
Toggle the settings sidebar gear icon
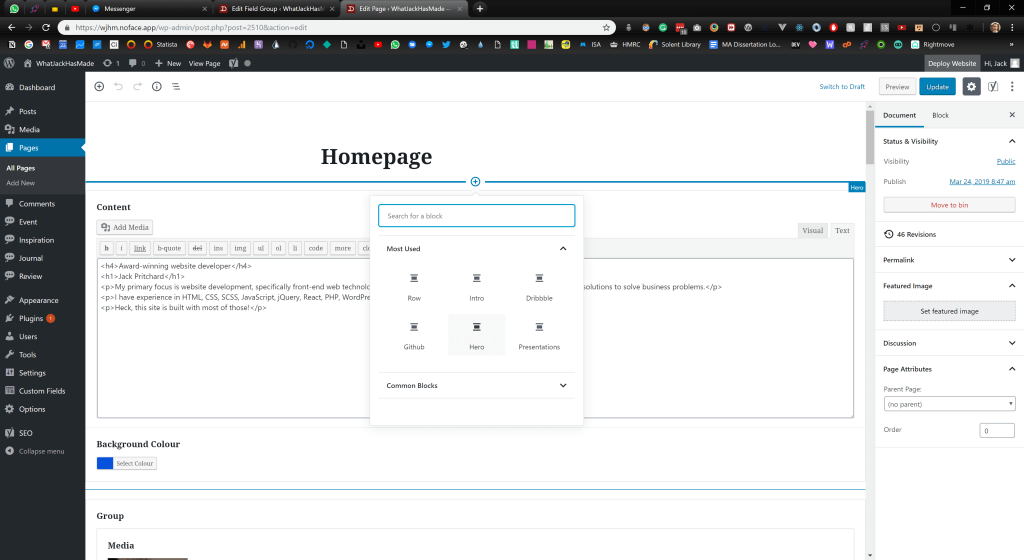971,87
